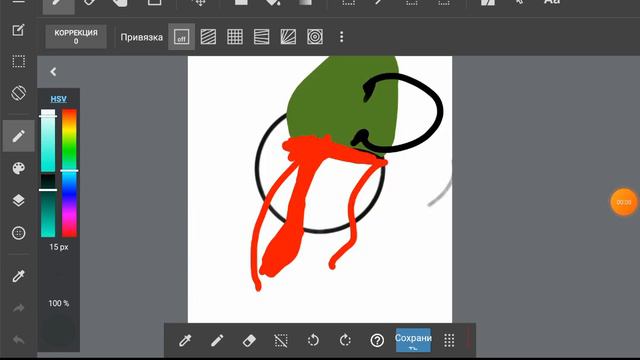This screenshot has height=360, width=640.
Task: Tap the dark brush preview circle
Action: tap(58, 331)
